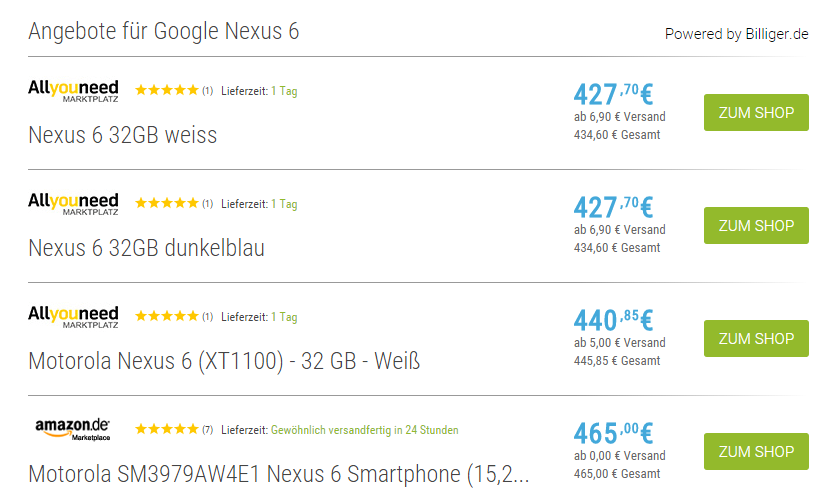Click the 465,00 € Amazon price
Screen dimensions: 837x498
coord(612,433)
